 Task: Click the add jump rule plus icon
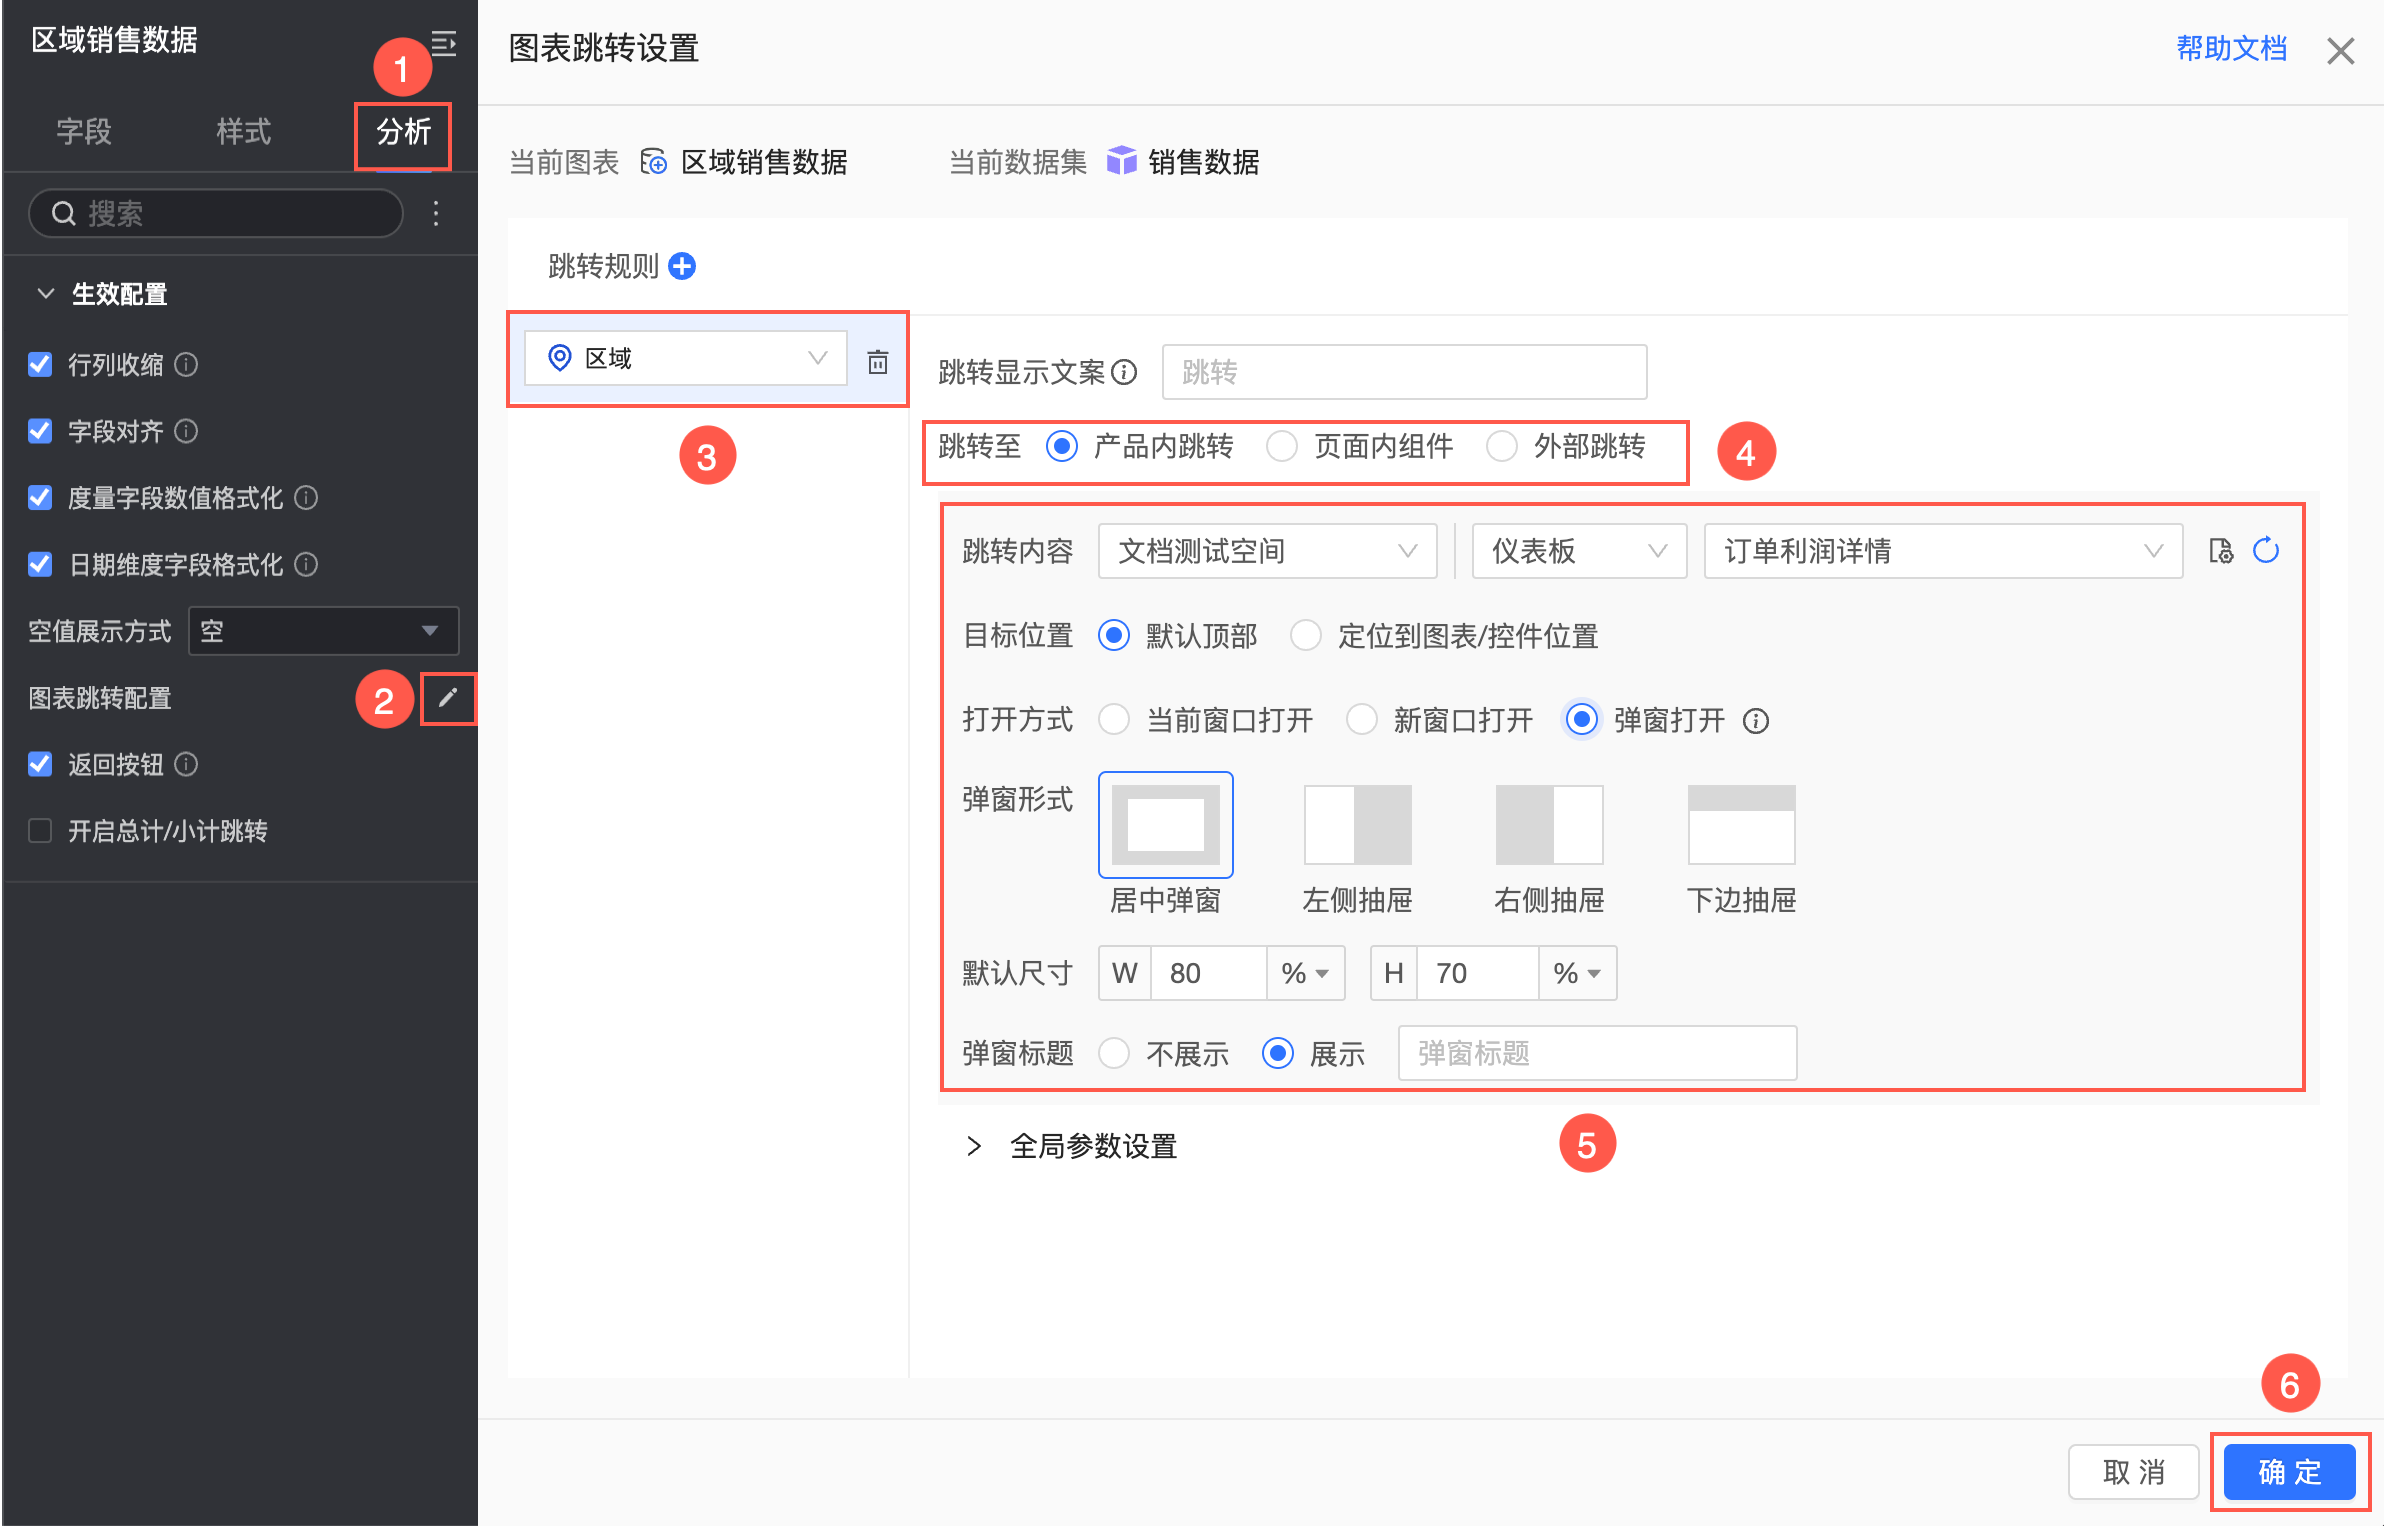pos(682,266)
